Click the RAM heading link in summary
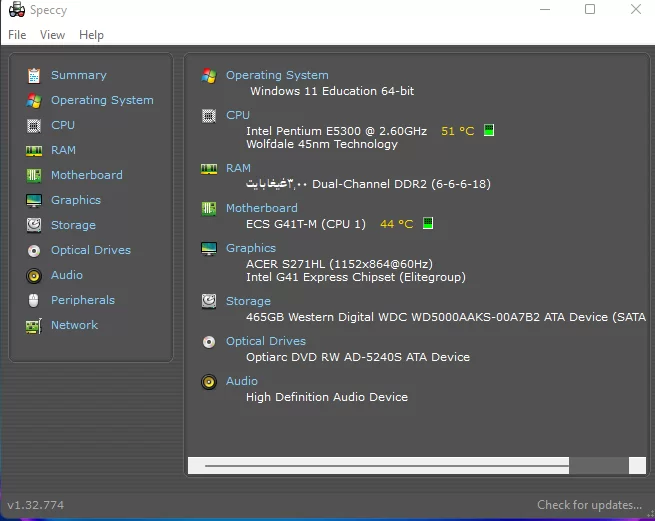This screenshot has height=521, width=655. (x=239, y=168)
